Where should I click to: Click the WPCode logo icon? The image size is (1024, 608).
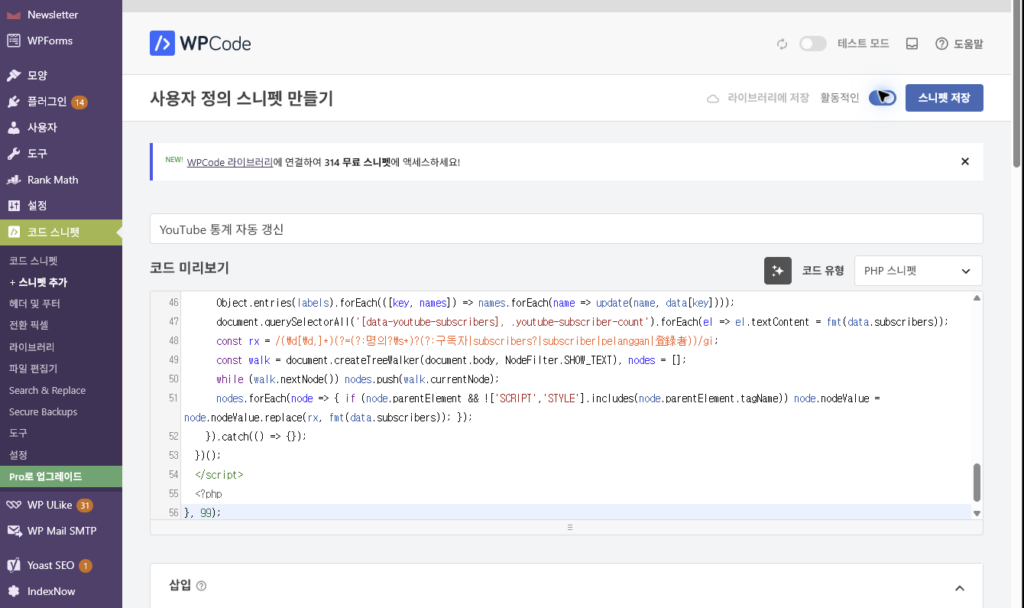click(162, 43)
